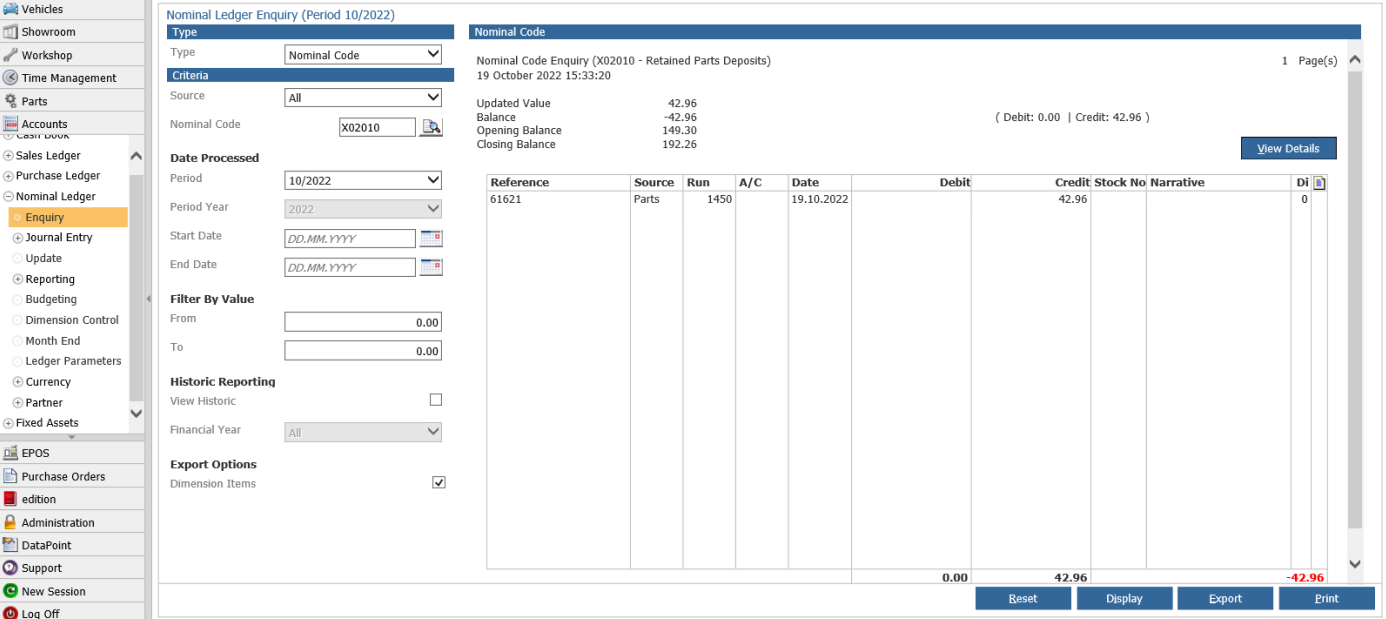Select the Update menu item
The image size is (1386, 619).
(x=44, y=258)
